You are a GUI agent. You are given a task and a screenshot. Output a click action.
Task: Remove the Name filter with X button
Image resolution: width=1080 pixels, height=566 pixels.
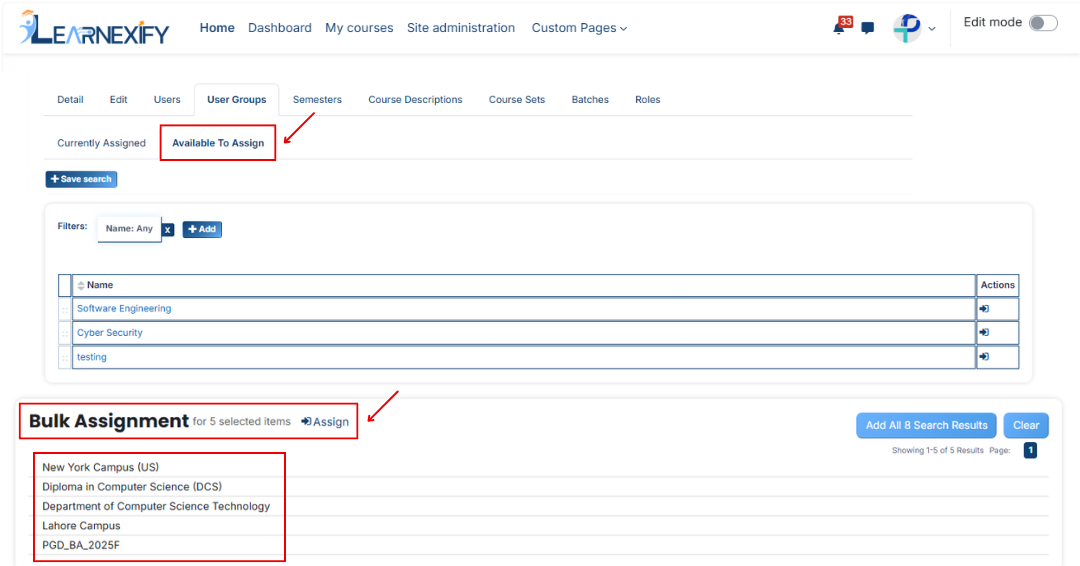click(167, 230)
